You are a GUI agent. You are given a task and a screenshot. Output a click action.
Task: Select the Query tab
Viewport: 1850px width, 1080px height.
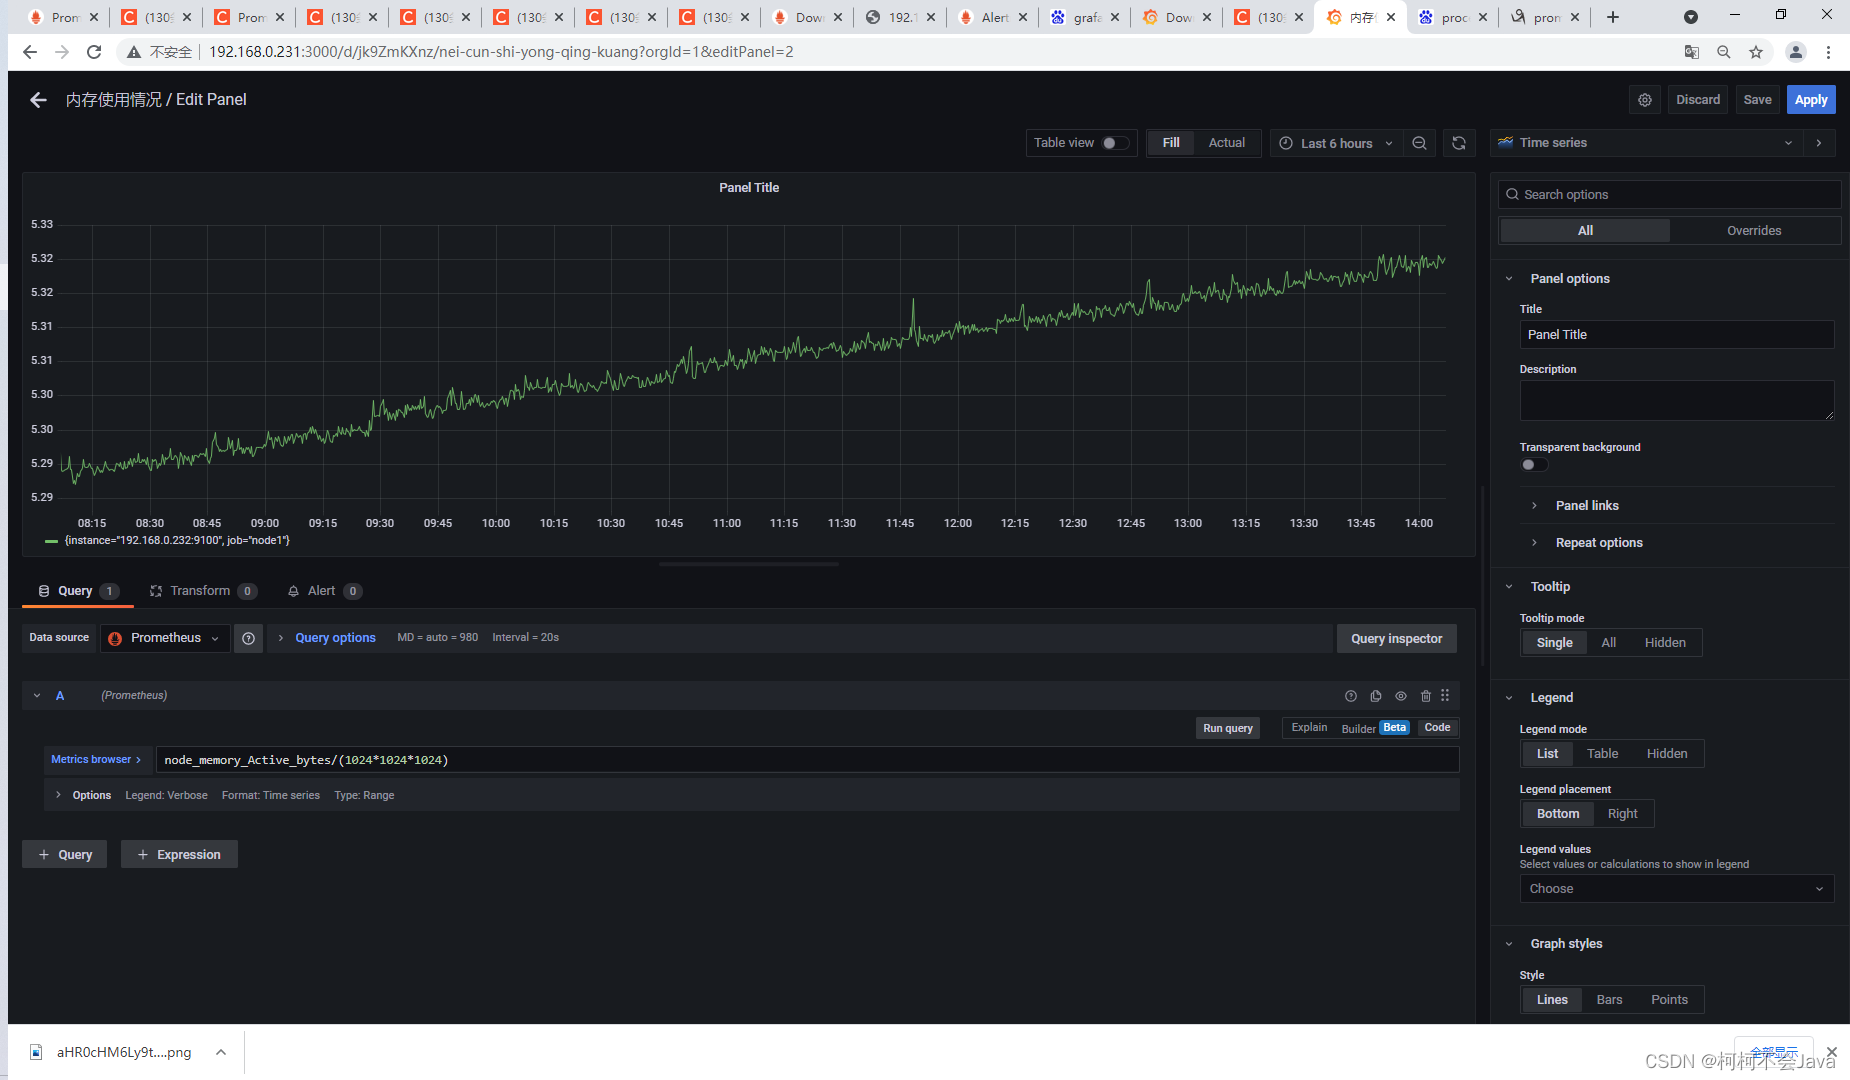(x=78, y=591)
